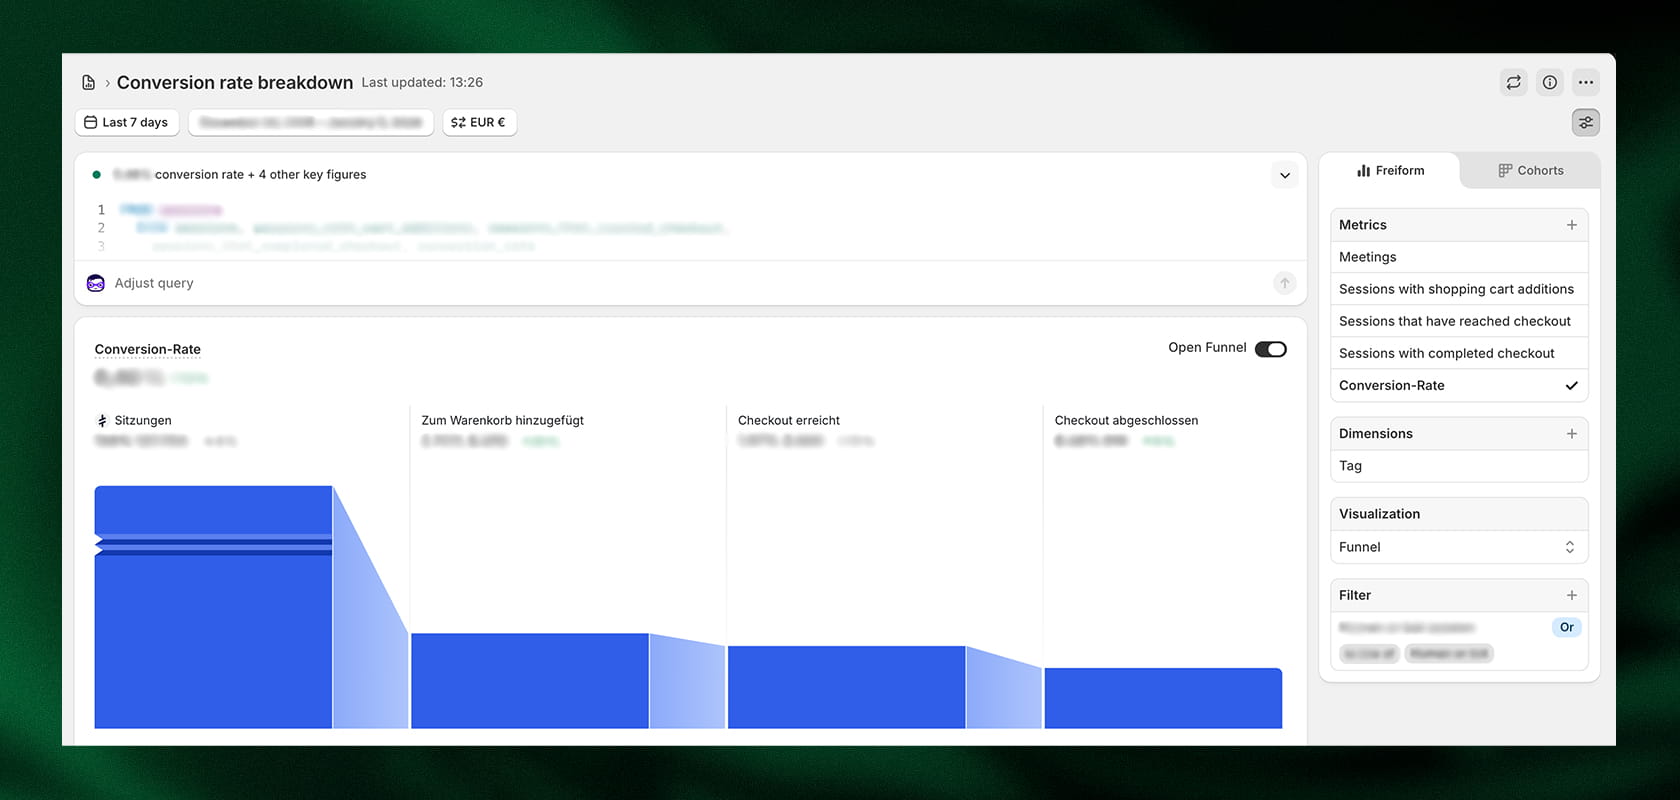Submit query with the up arrow icon

[x=1284, y=283]
